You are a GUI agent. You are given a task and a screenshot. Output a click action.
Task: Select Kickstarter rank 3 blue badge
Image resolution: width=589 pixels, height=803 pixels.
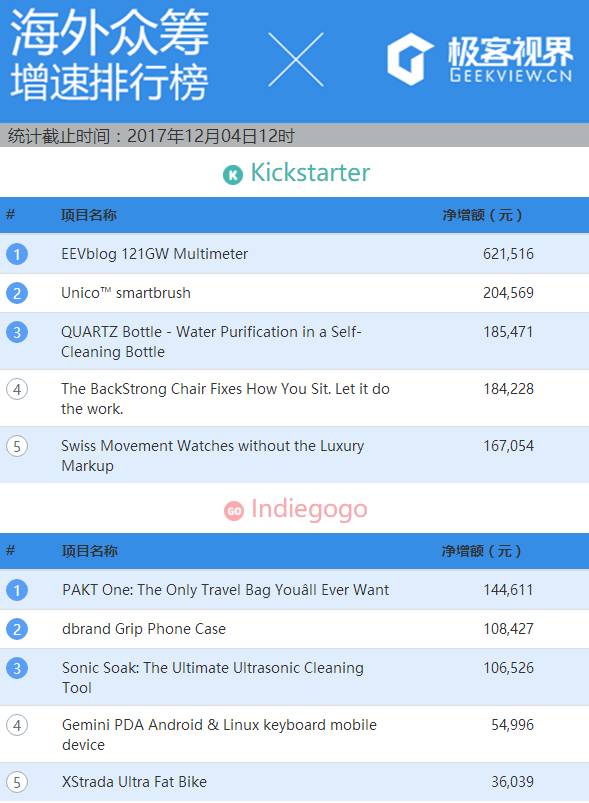[17, 332]
